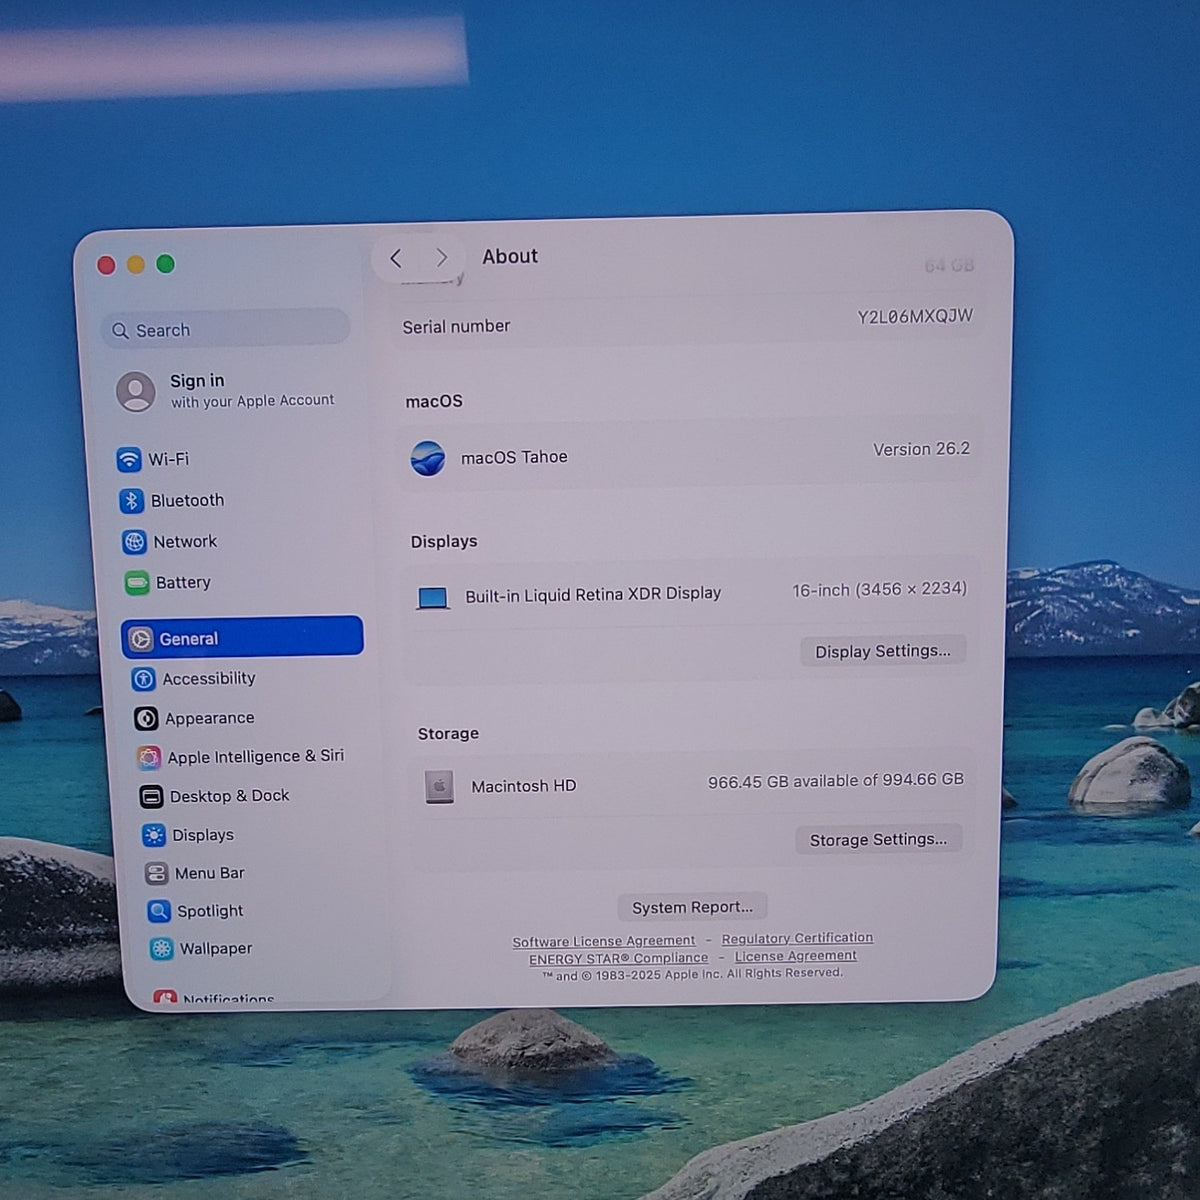This screenshot has height=1200, width=1200.
Task: Open the Network globe icon
Action: (134, 541)
